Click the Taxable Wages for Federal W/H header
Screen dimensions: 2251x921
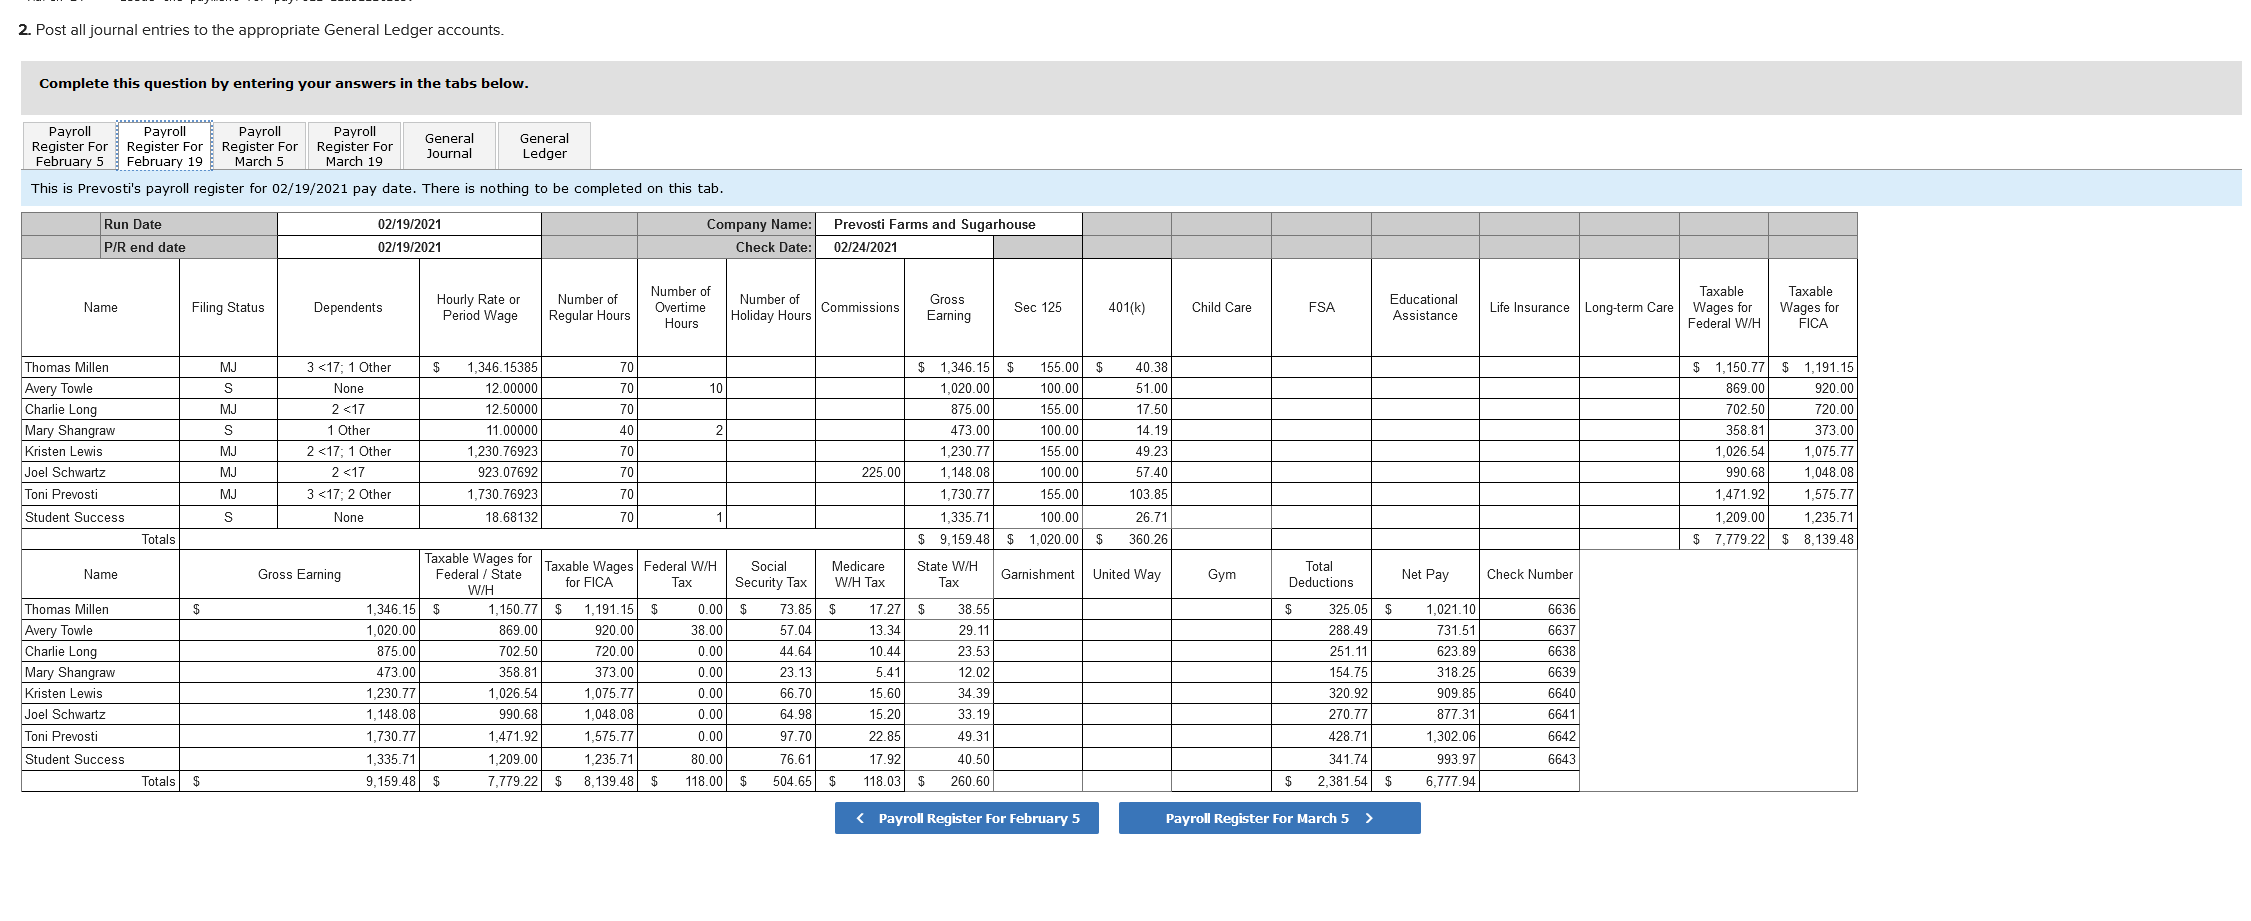1724,307
